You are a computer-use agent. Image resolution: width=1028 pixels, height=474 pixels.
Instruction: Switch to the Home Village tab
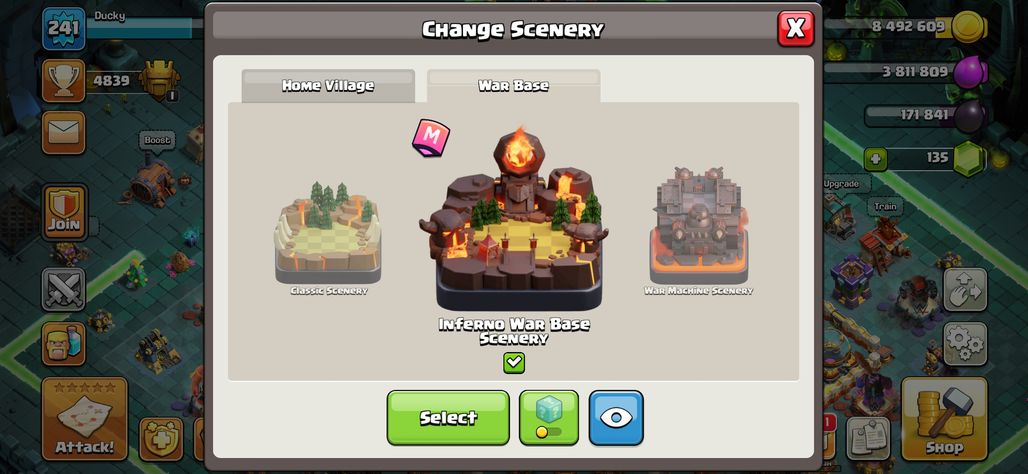[x=328, y=86]
